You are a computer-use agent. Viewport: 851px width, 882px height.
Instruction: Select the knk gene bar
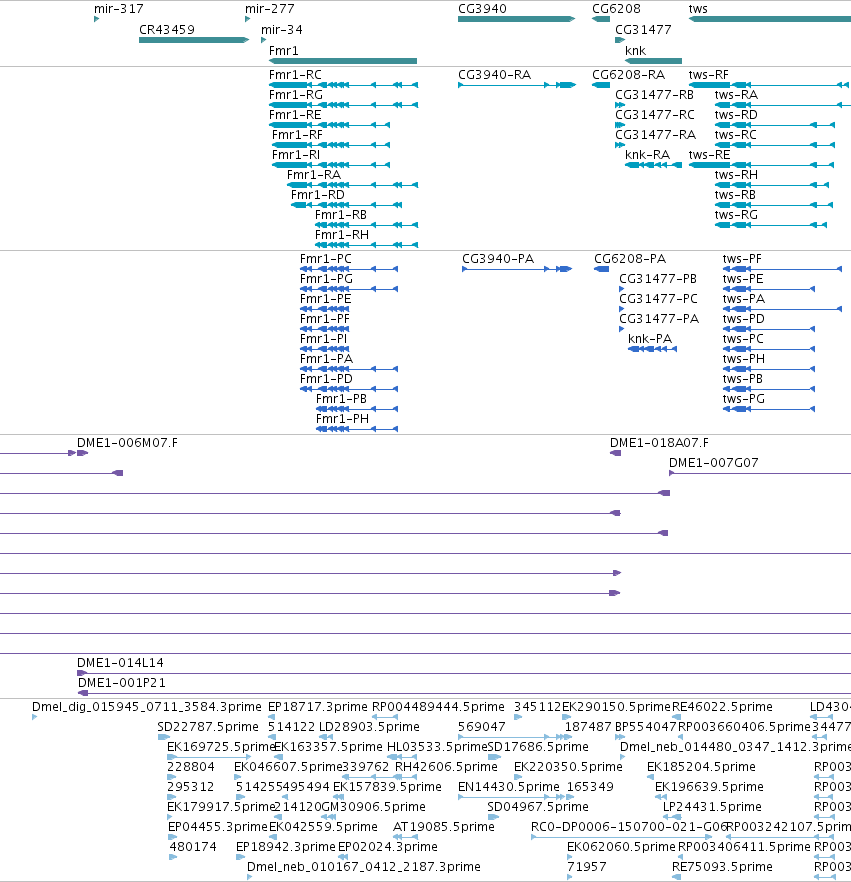(653, 61)
